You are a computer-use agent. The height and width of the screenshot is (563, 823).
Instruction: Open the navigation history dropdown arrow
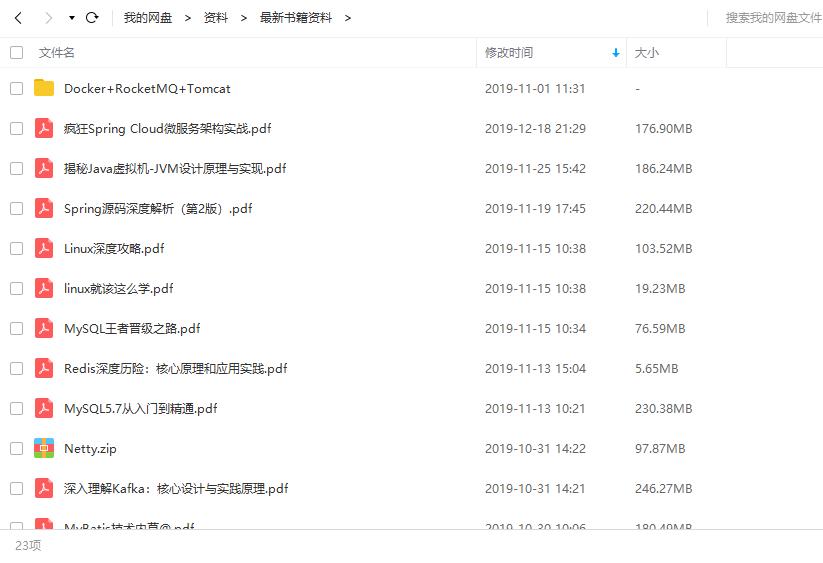tap(72, 18)
